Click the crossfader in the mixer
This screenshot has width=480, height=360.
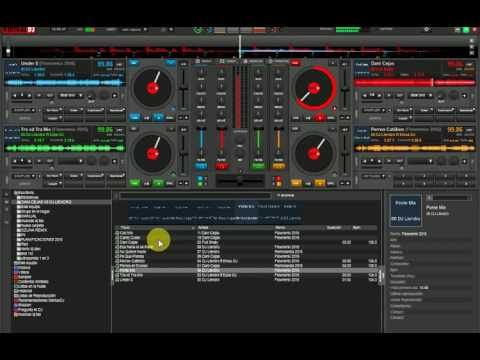point(240,181)
